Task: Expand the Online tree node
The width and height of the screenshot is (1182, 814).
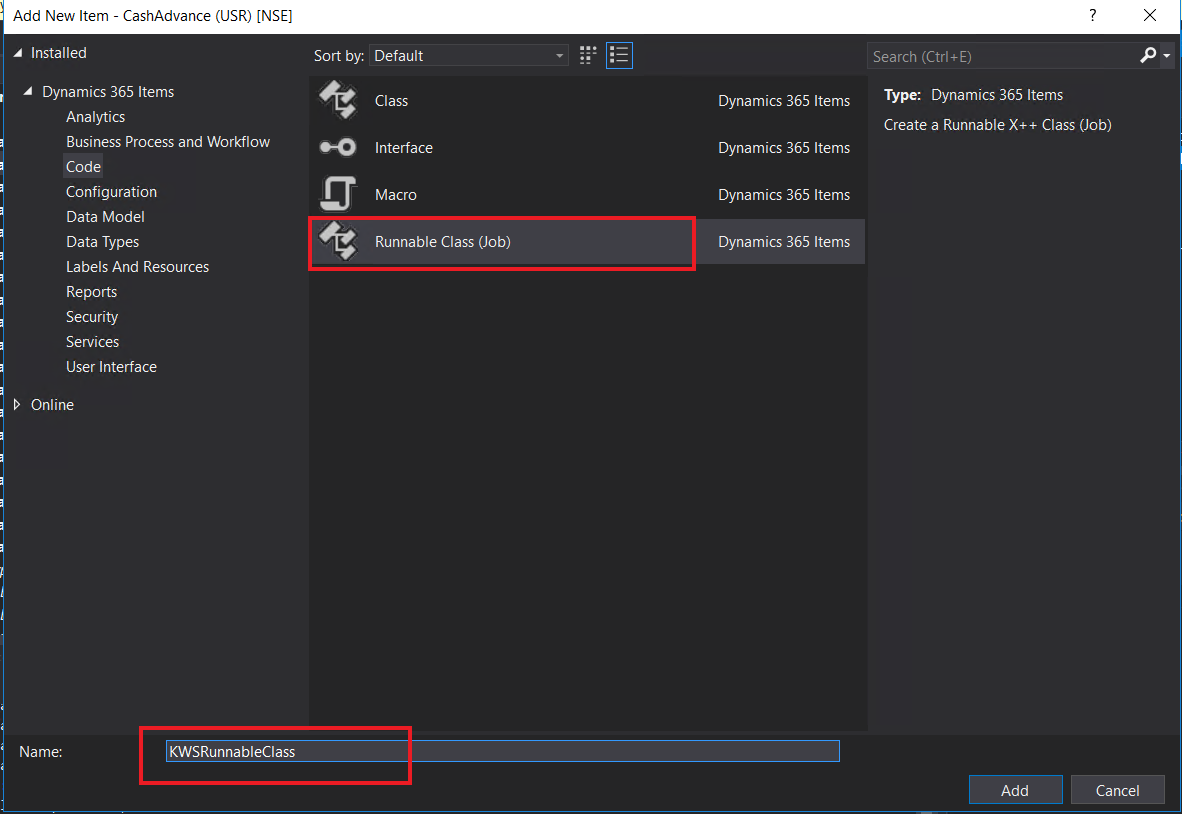Action: tap(17, 405)
